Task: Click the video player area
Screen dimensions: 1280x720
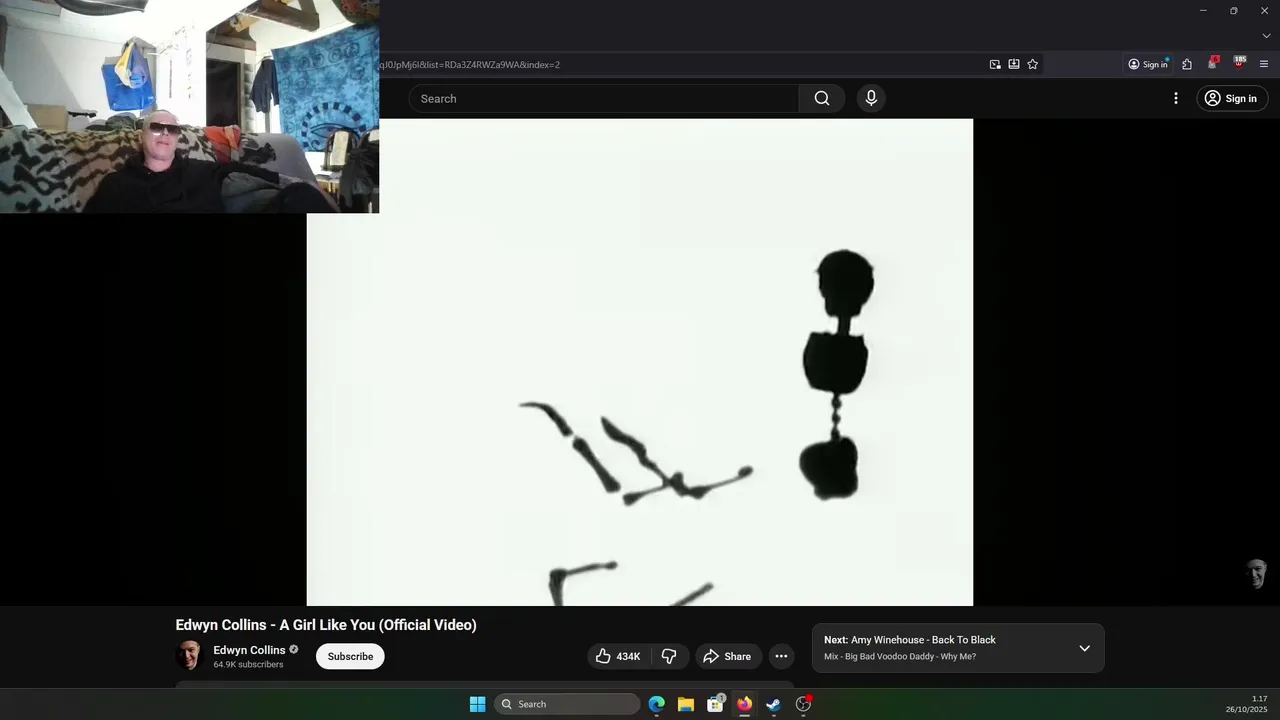Action: click(x=640, y=362)
